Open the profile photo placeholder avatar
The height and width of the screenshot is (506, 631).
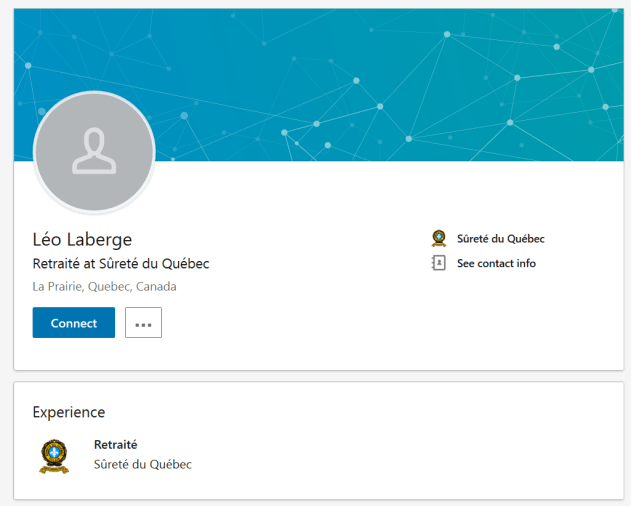pos(94,151)
